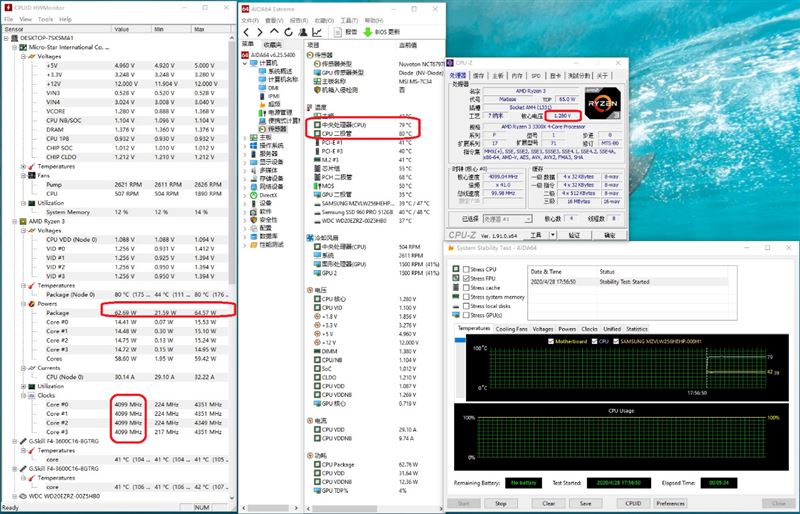Click the 网络设备 network tree icon

click(x=254, y=187)
